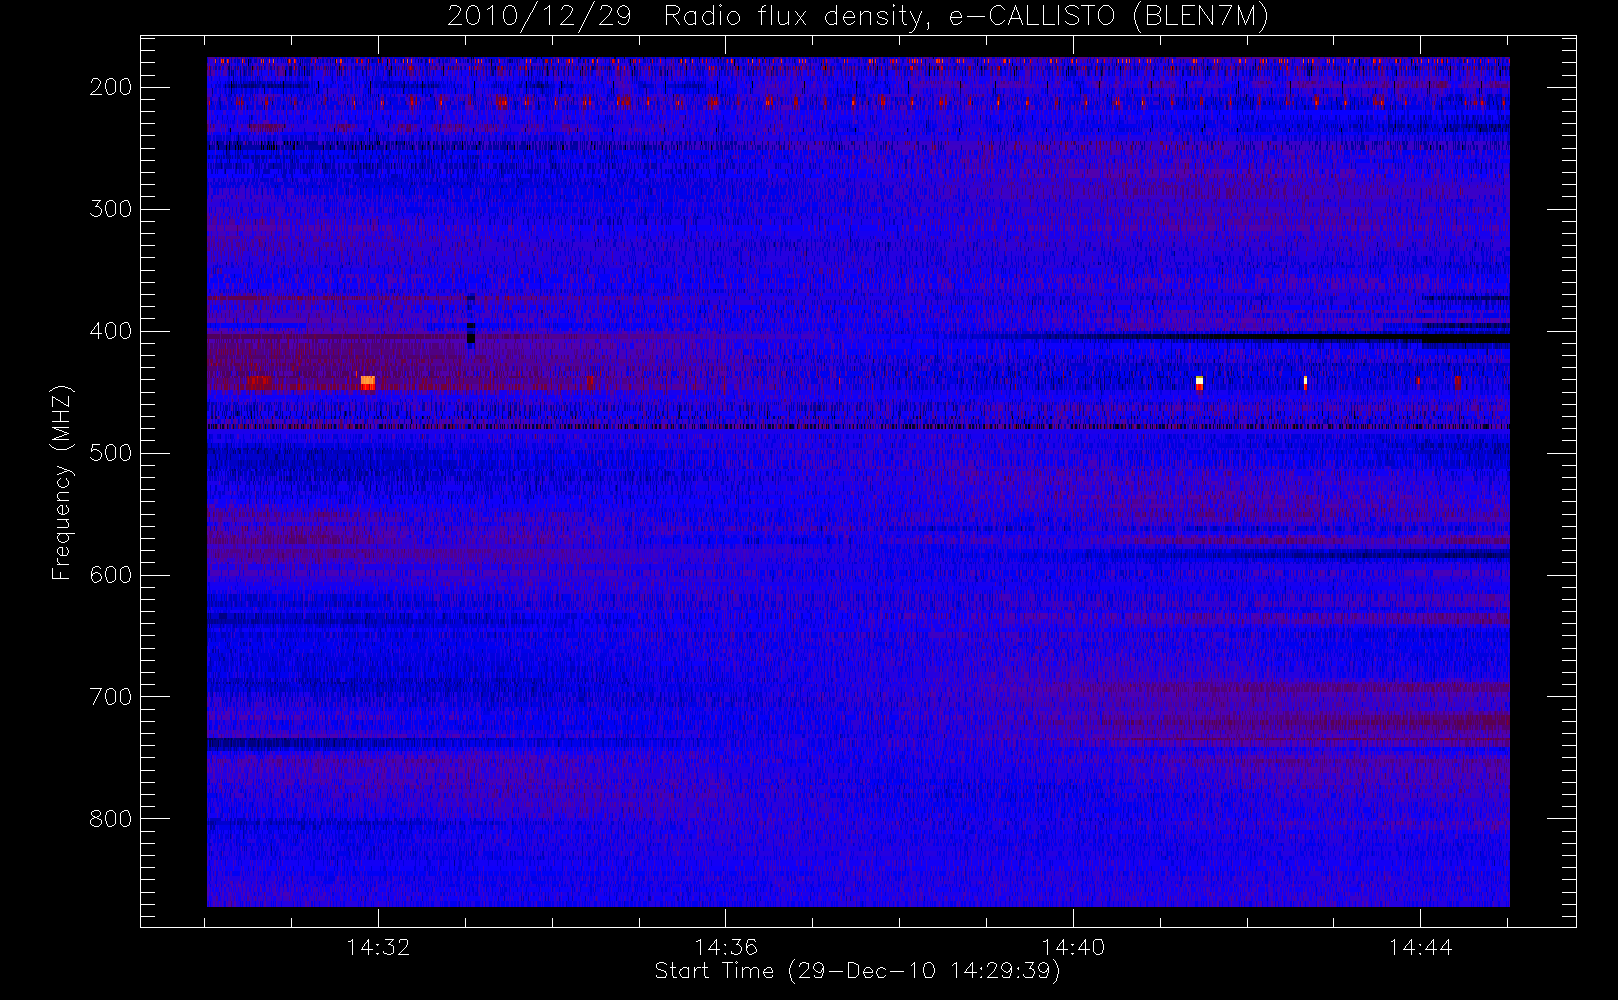Select the 300 frequency axis label
Viewport: 1618px width, 1000px height.
(x=110, y=209)
